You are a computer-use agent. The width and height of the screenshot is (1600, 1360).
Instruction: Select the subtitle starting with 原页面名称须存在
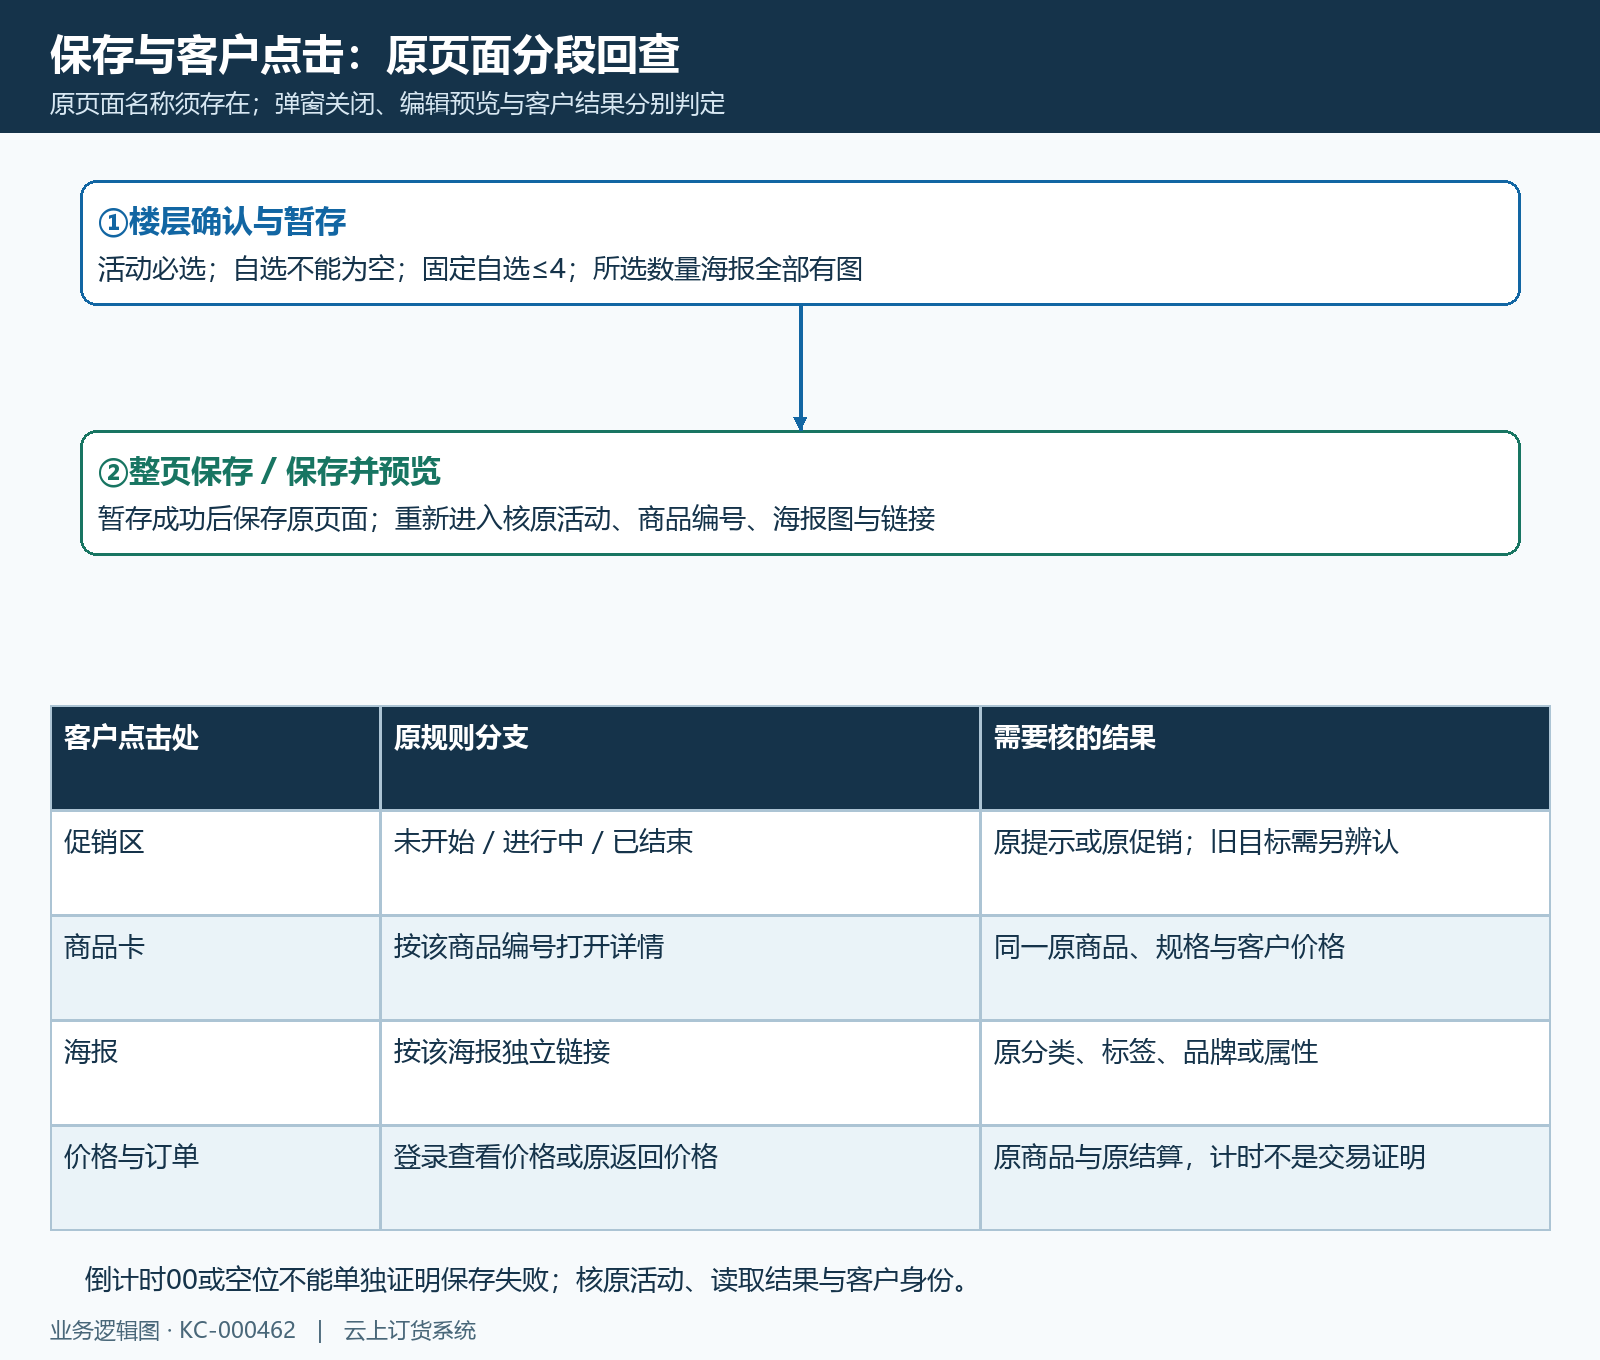[387, 104]
